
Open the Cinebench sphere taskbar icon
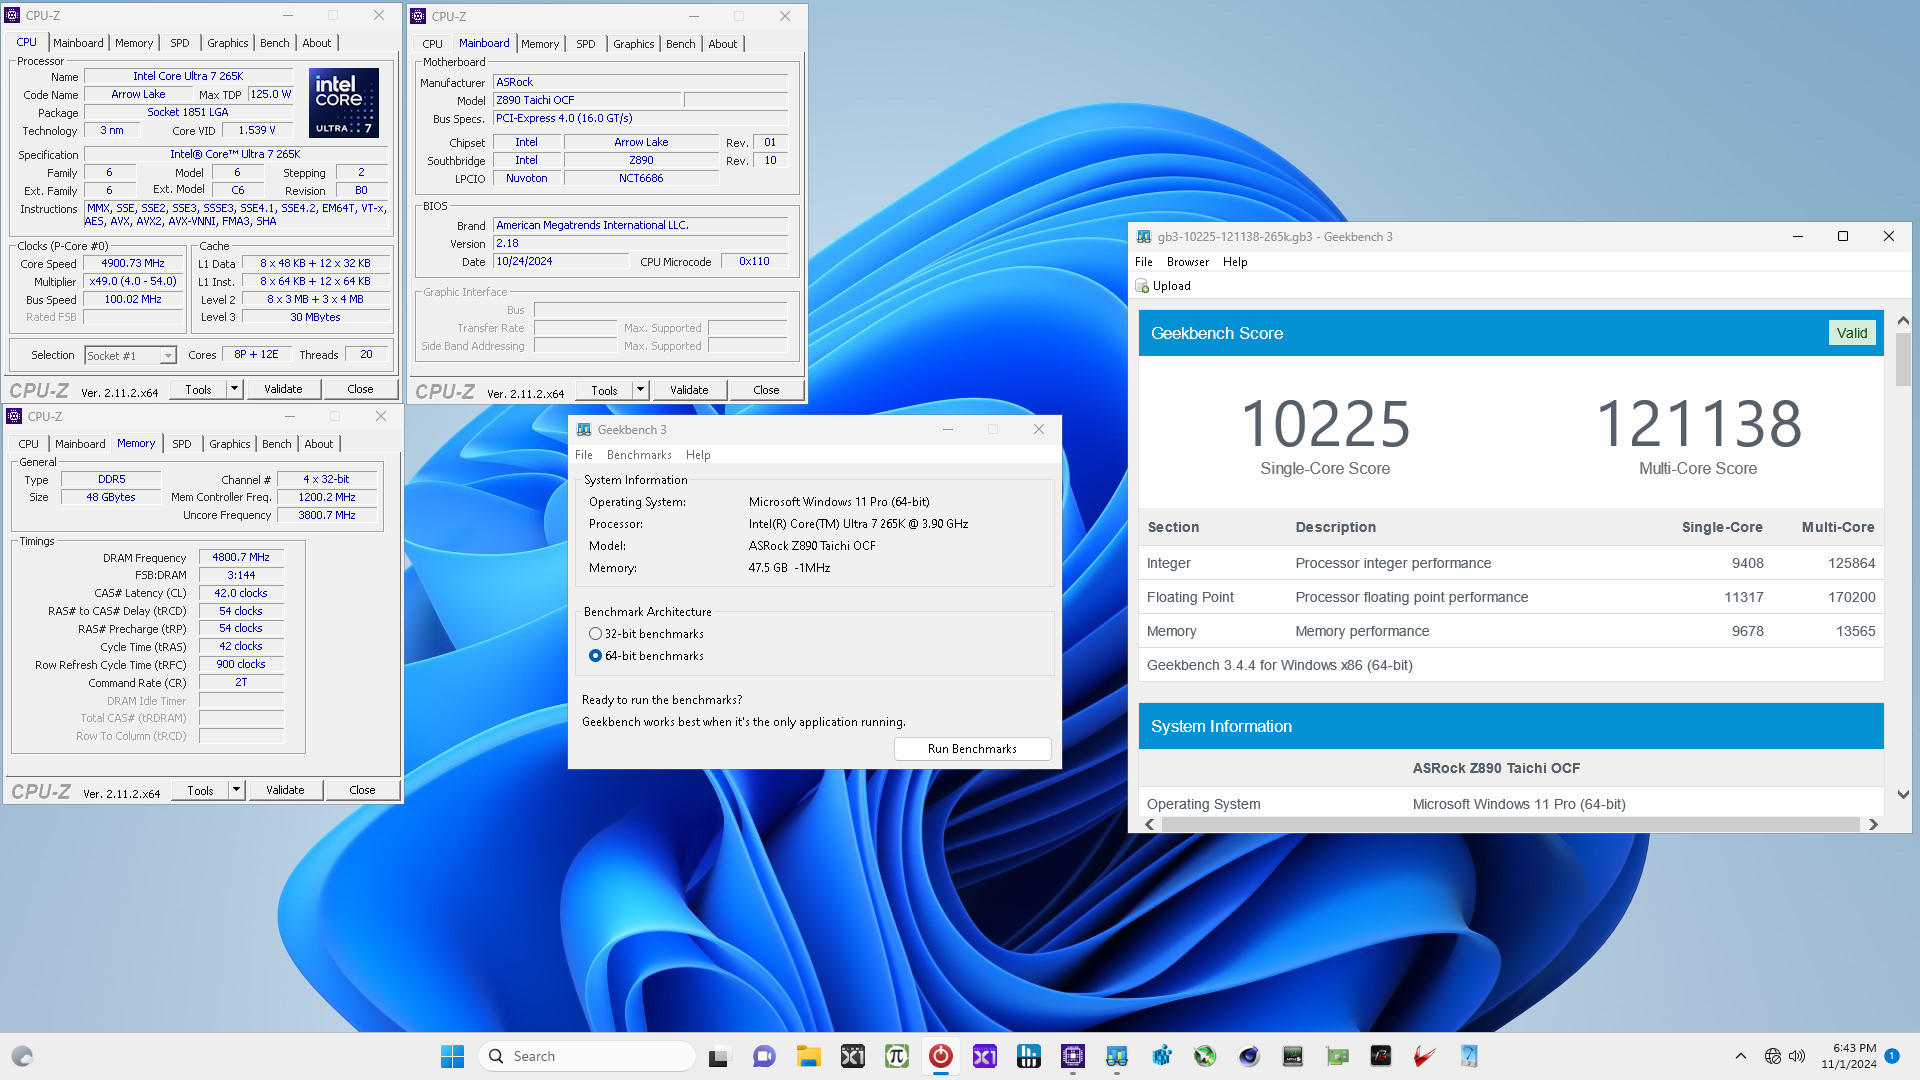1249,1056
